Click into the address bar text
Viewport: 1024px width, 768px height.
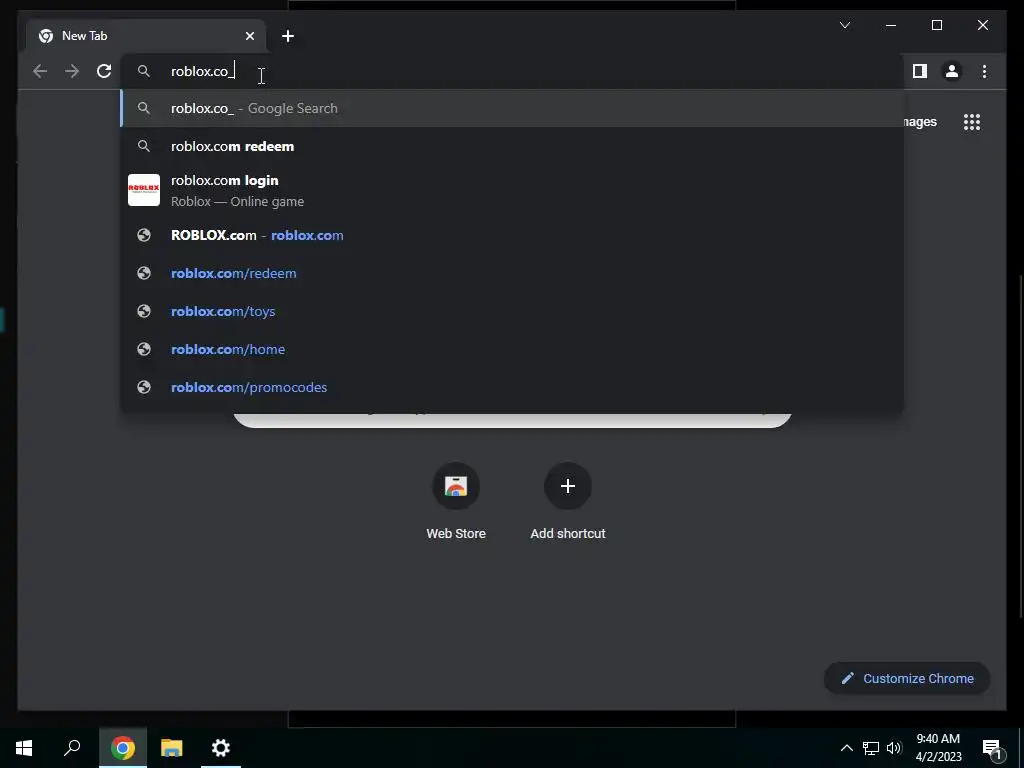tap(203, 71)
